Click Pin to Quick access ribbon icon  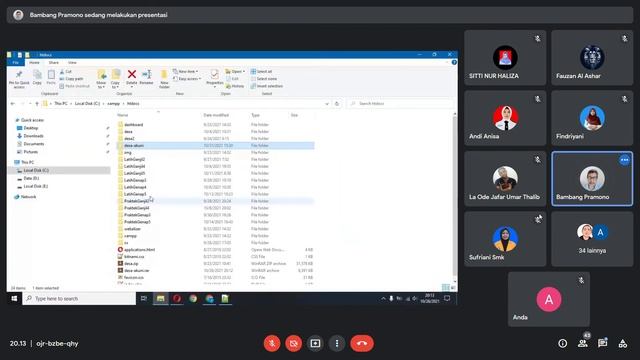click(x=19, y=79)
